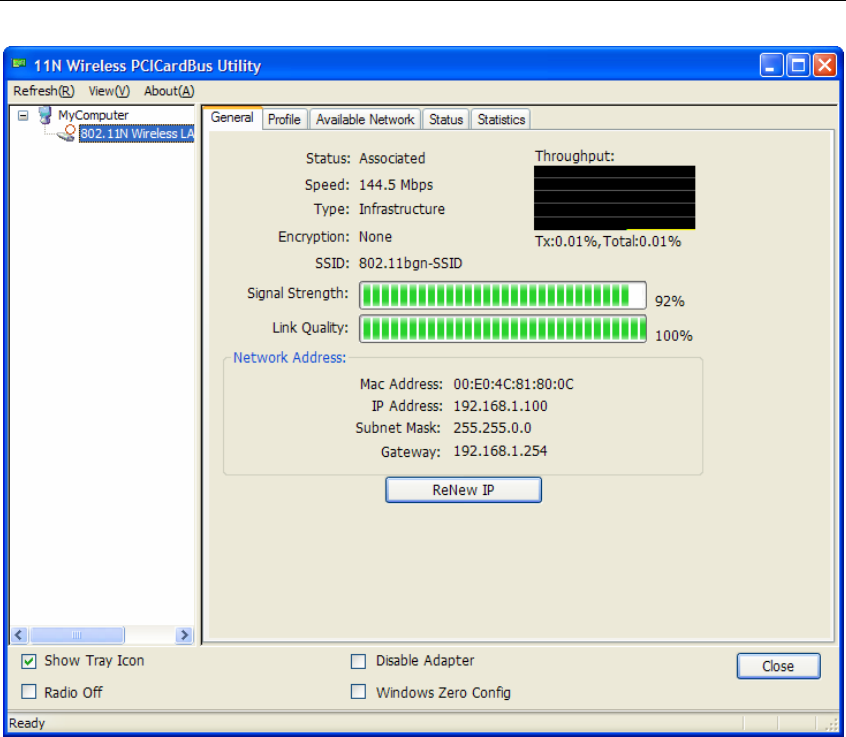Switch to the Status tab
This screenshot has height=737, width=846.
(x=446, y=119)
